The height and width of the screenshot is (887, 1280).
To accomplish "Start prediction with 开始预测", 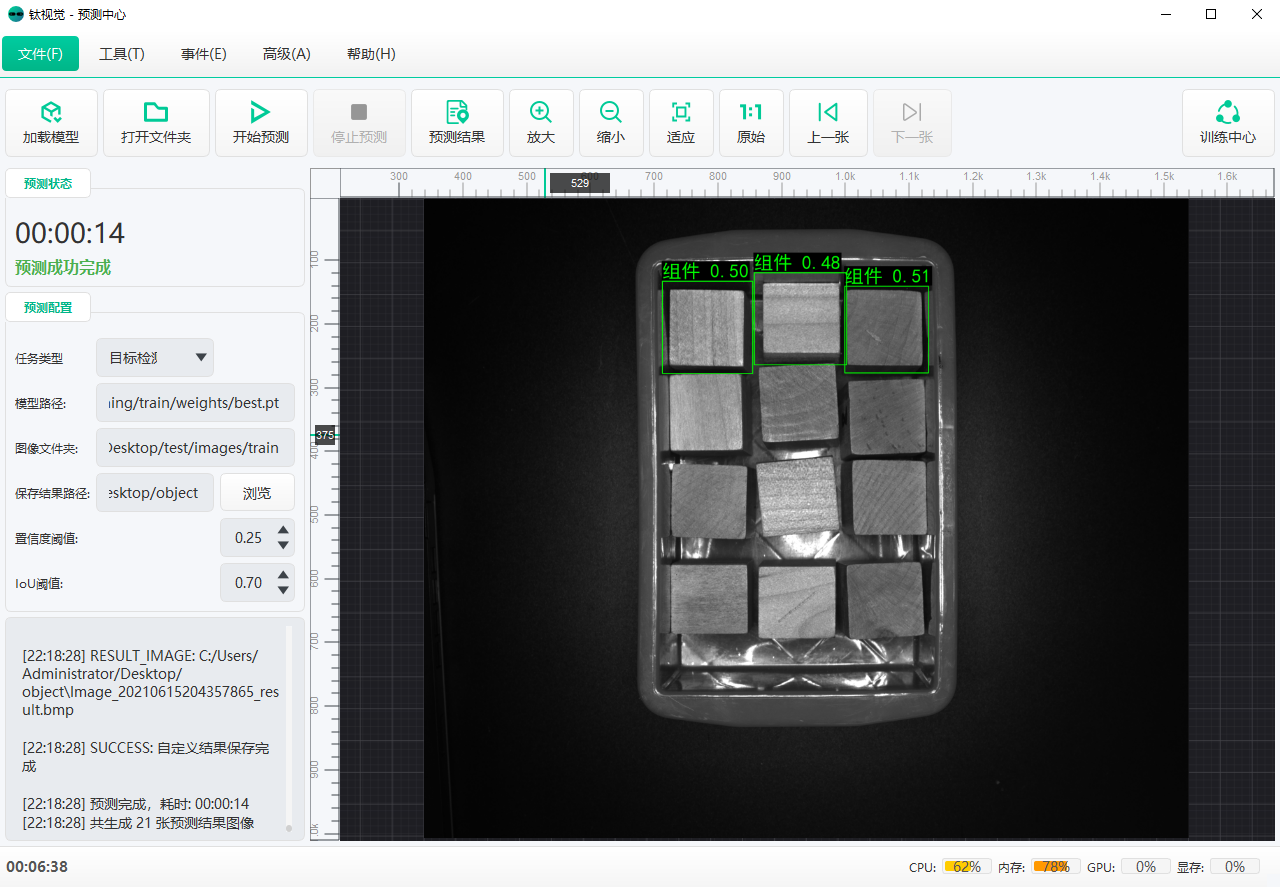I will point(261,123).
